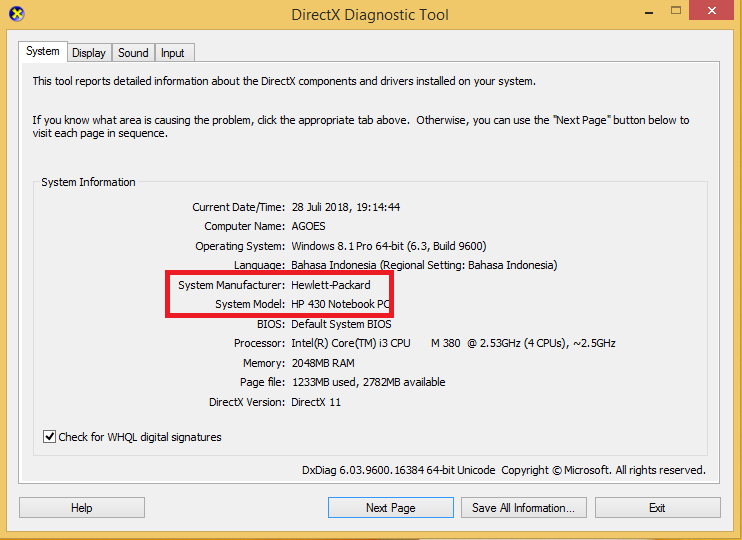The width and height of the screenshot is (742, 540).
Task: Click the computer name value AGOES
Action: click(x=309, y=226)
